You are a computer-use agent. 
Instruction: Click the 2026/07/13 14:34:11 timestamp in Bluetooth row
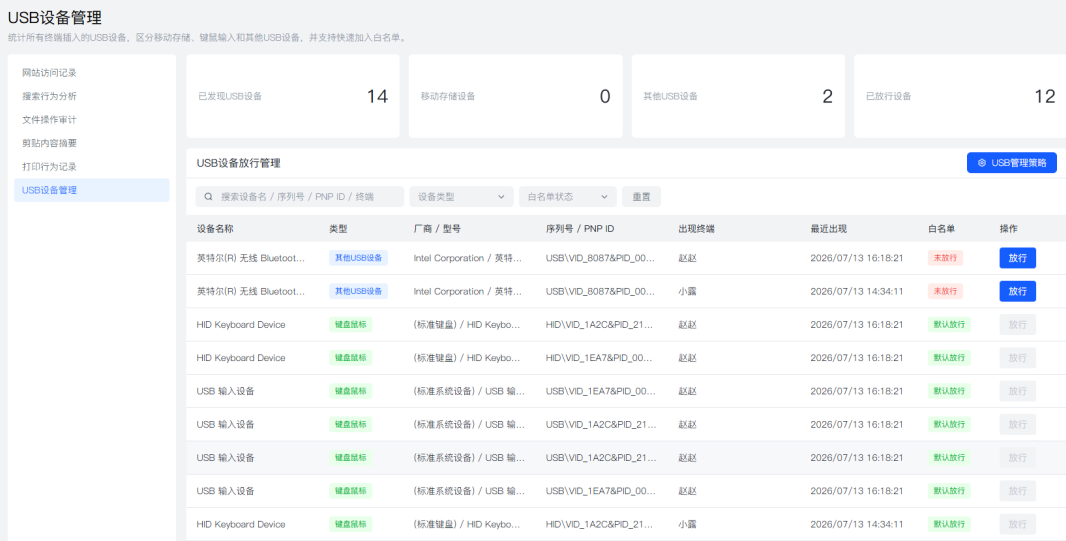857,292
